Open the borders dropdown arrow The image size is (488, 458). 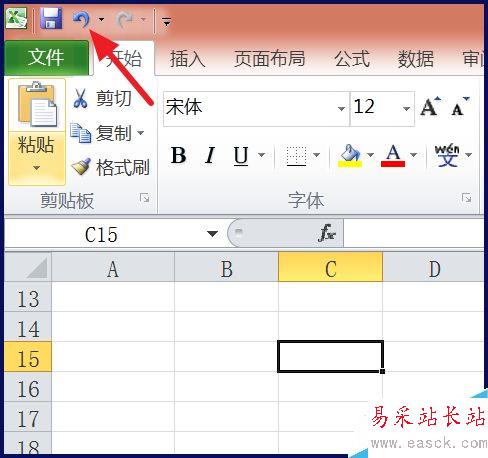click(x=317, y=155)
